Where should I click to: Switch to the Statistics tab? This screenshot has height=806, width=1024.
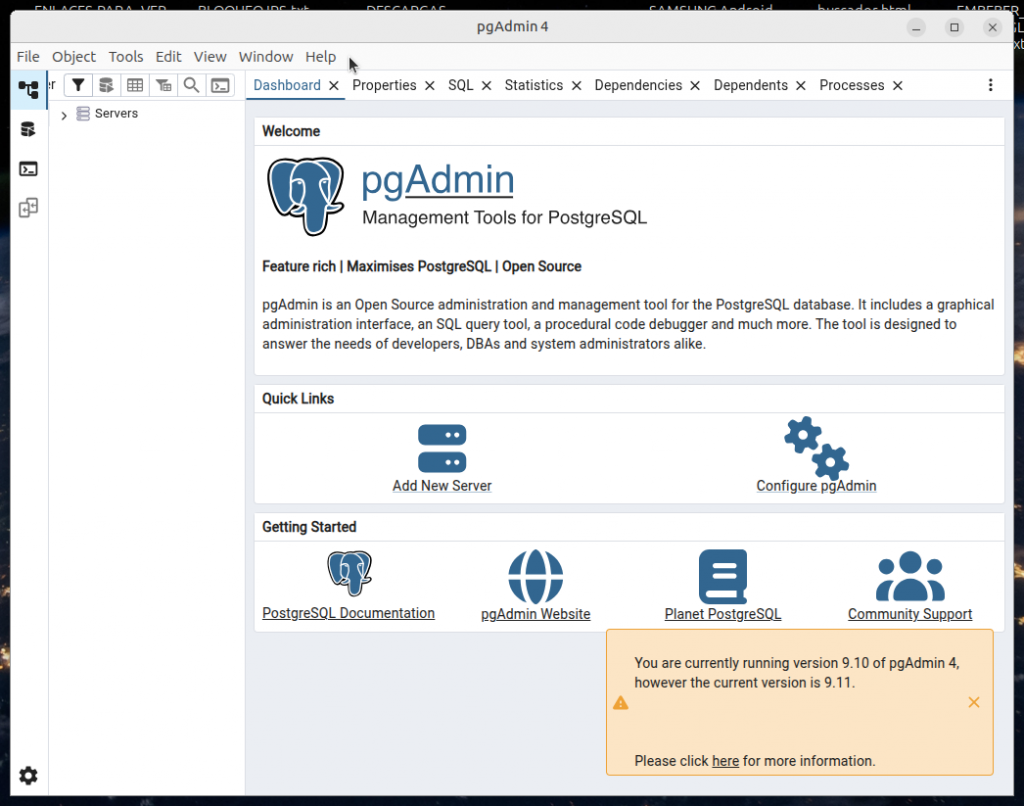coord(533,85)
